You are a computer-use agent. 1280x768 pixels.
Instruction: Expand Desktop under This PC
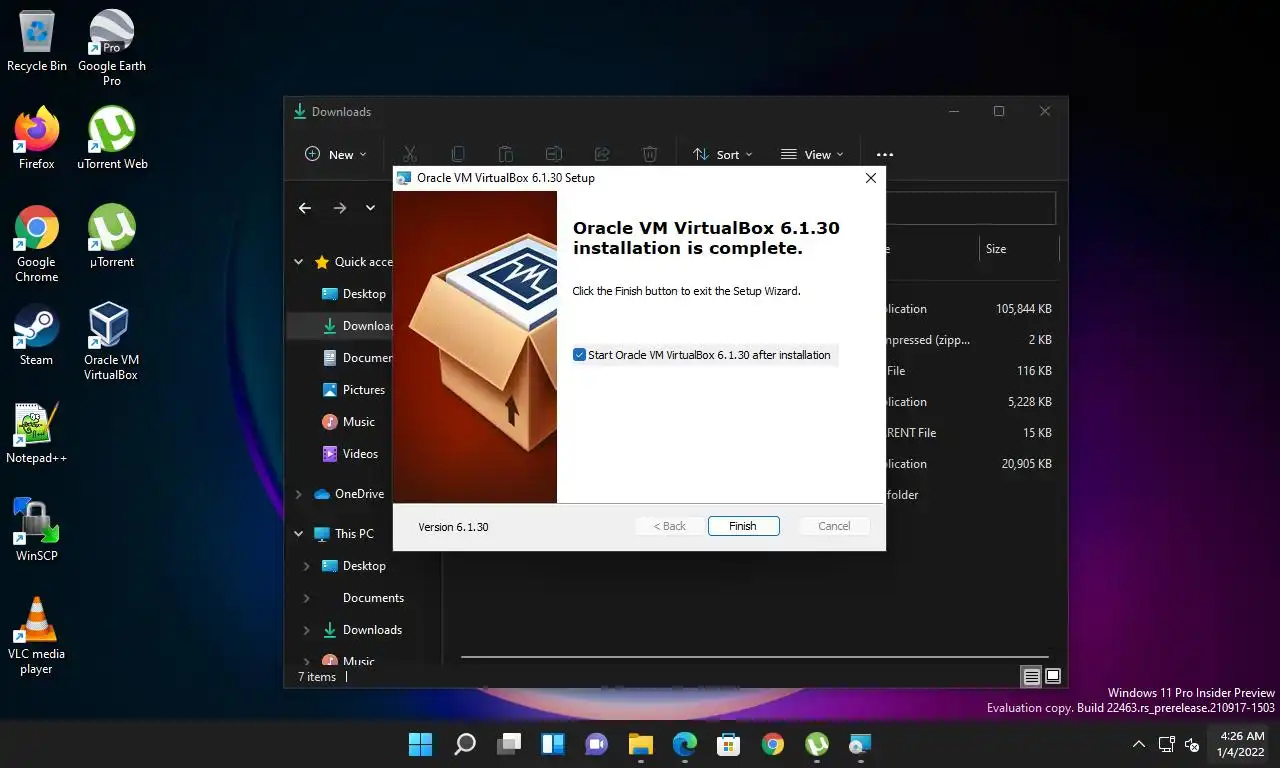click(x=306, y=566)
